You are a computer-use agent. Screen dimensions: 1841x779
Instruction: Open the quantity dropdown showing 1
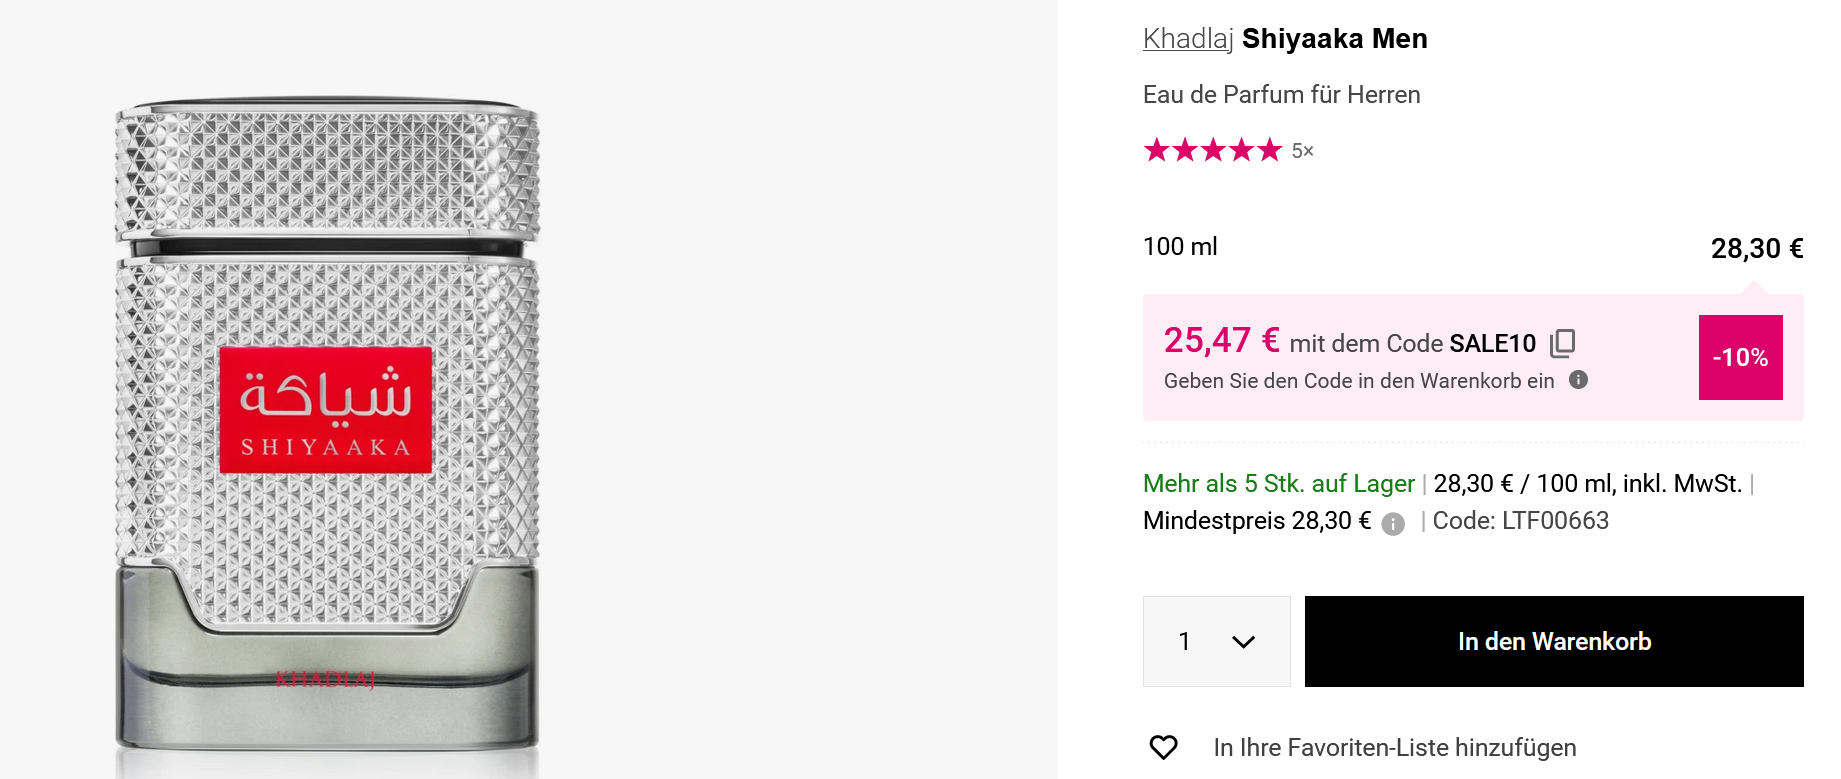(1216, 641)
